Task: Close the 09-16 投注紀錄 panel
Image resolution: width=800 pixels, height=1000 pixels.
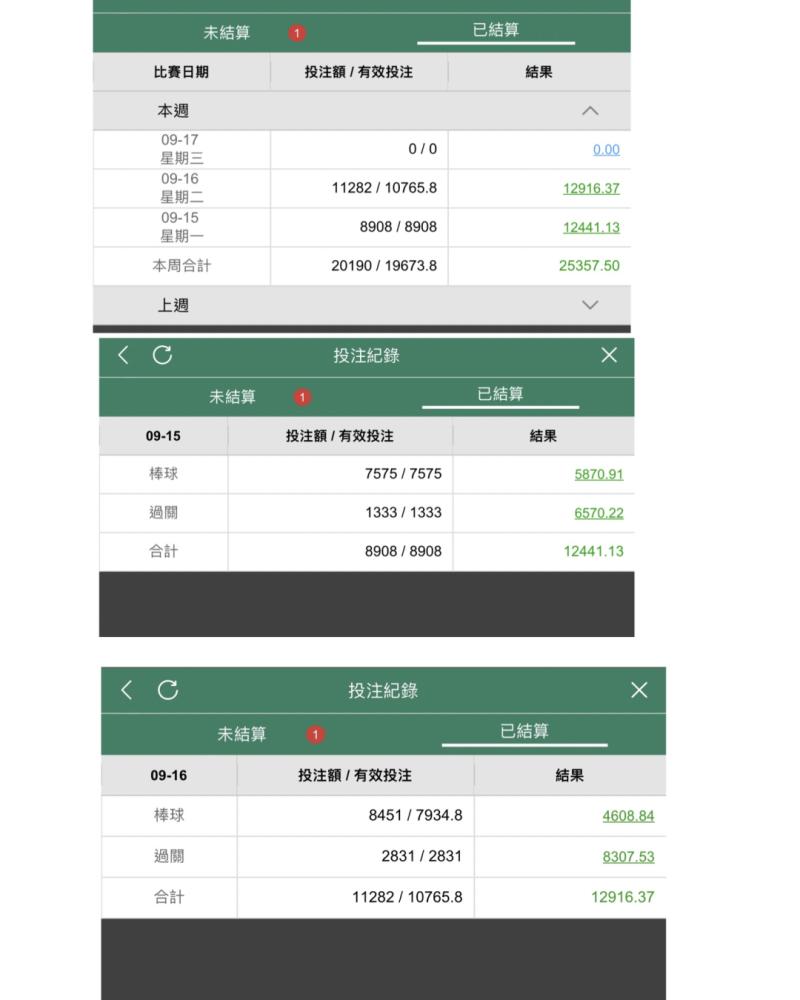Action: point(639,690)
